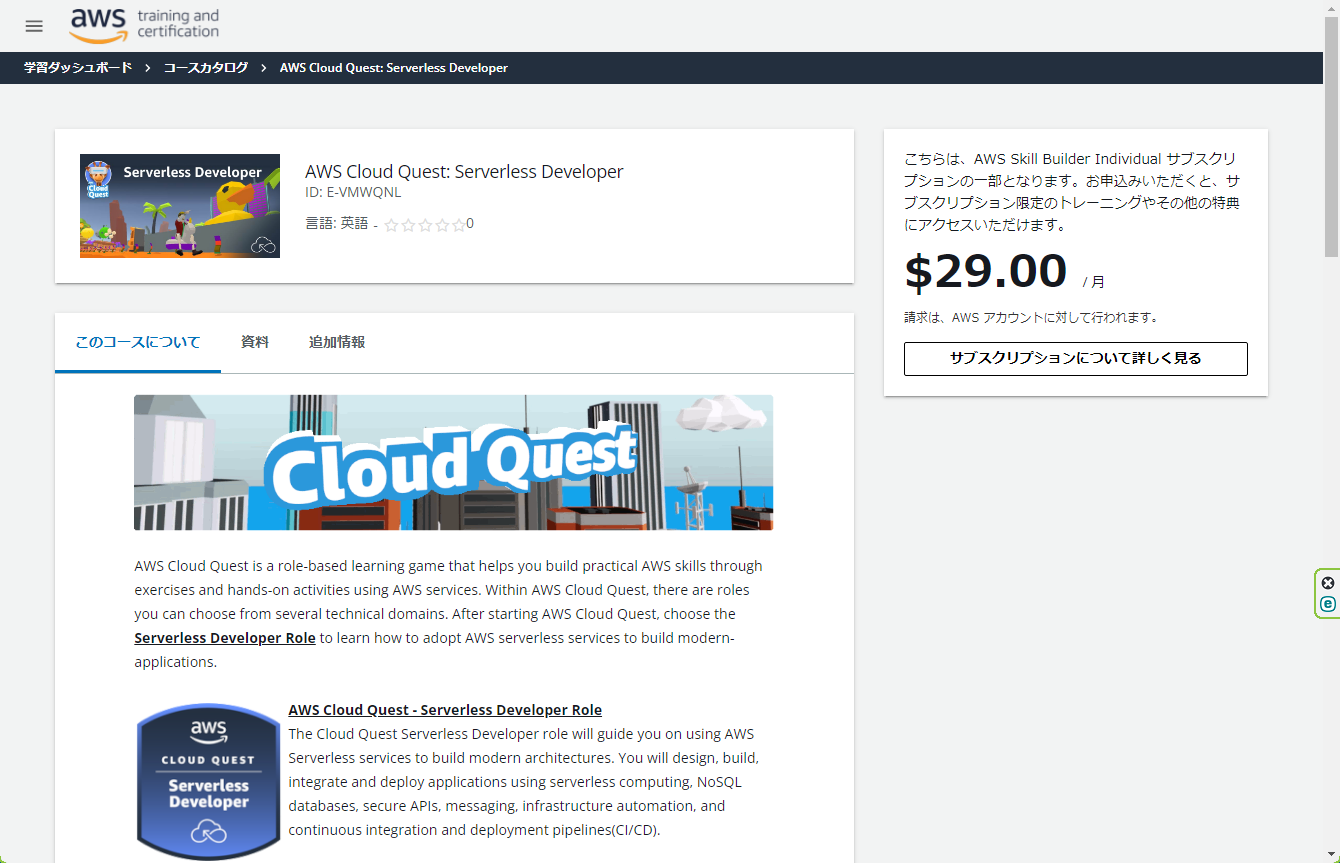Click the scrollbar down arrow
The width and height of the screenshot is (1340, 863).
point(1332,853)
